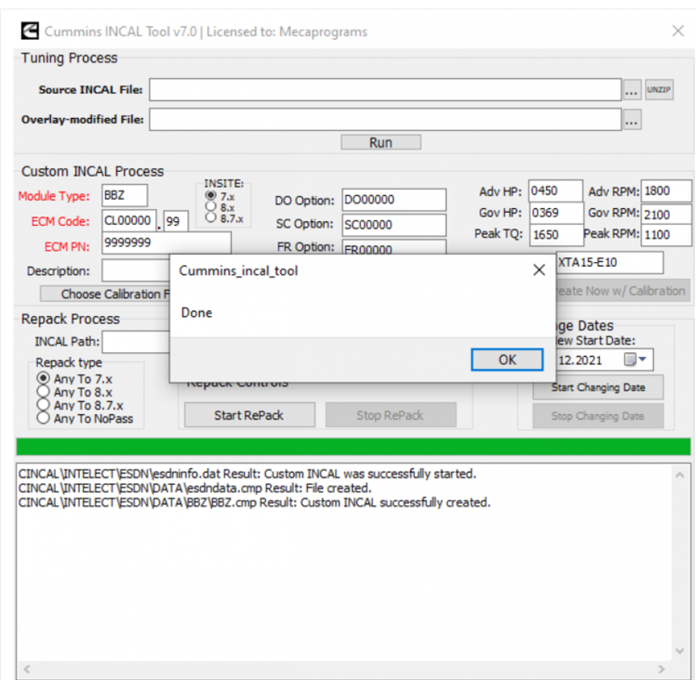
Task: Choose Any To 7.x repack type
Action: pos(43,378)
